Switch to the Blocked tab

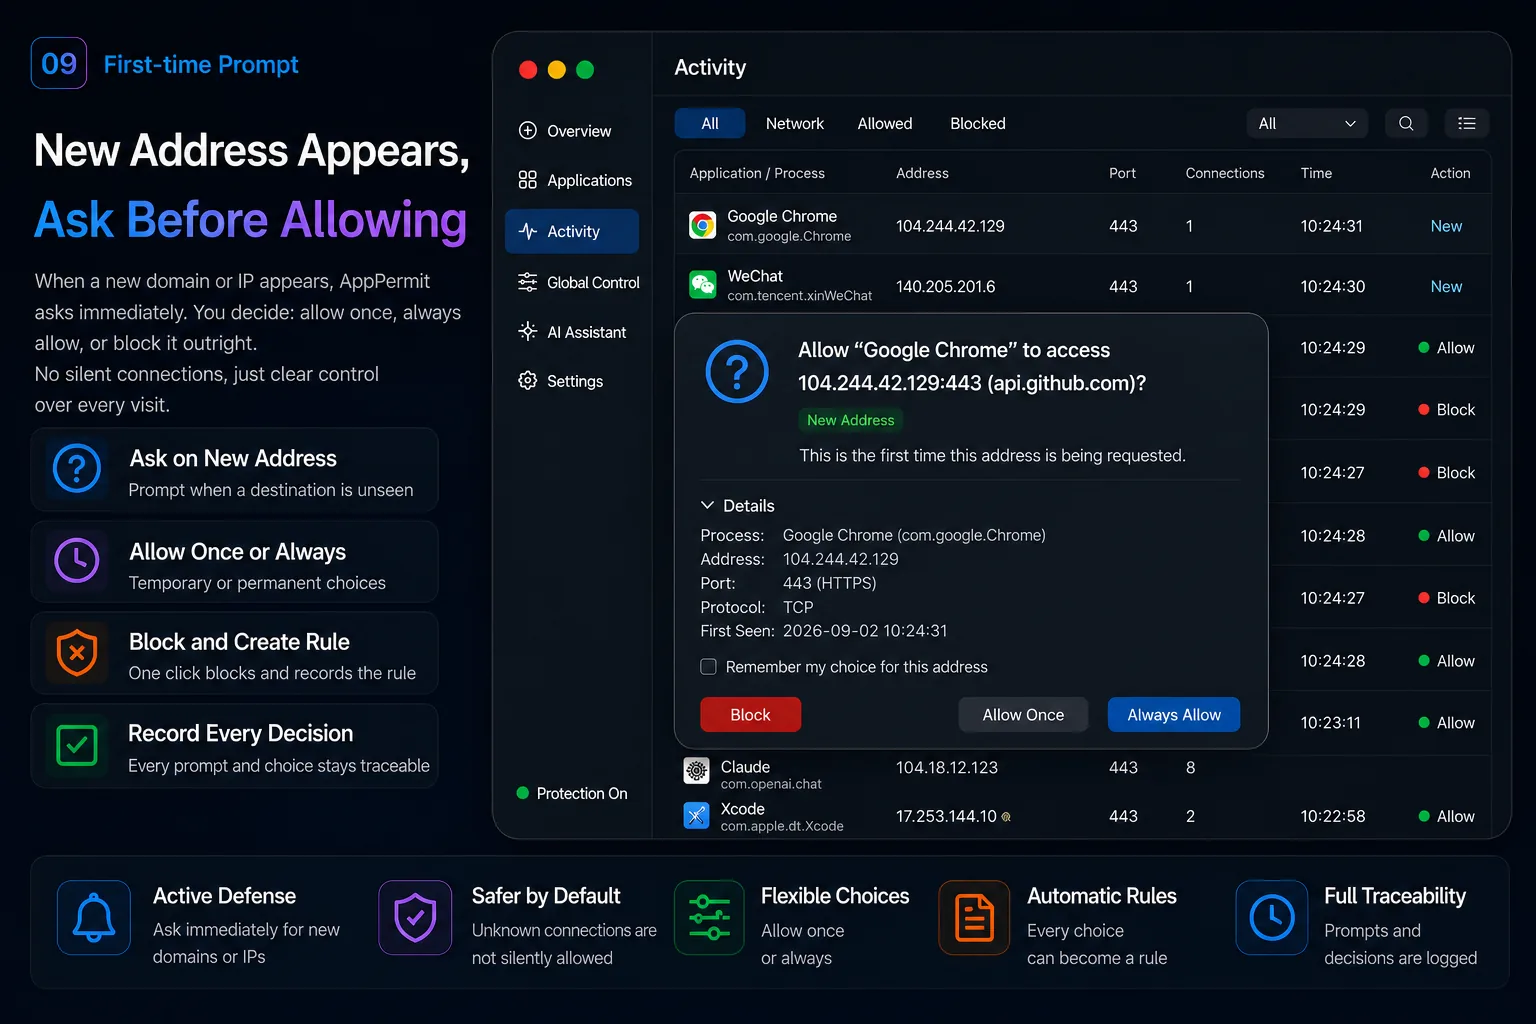977,123
